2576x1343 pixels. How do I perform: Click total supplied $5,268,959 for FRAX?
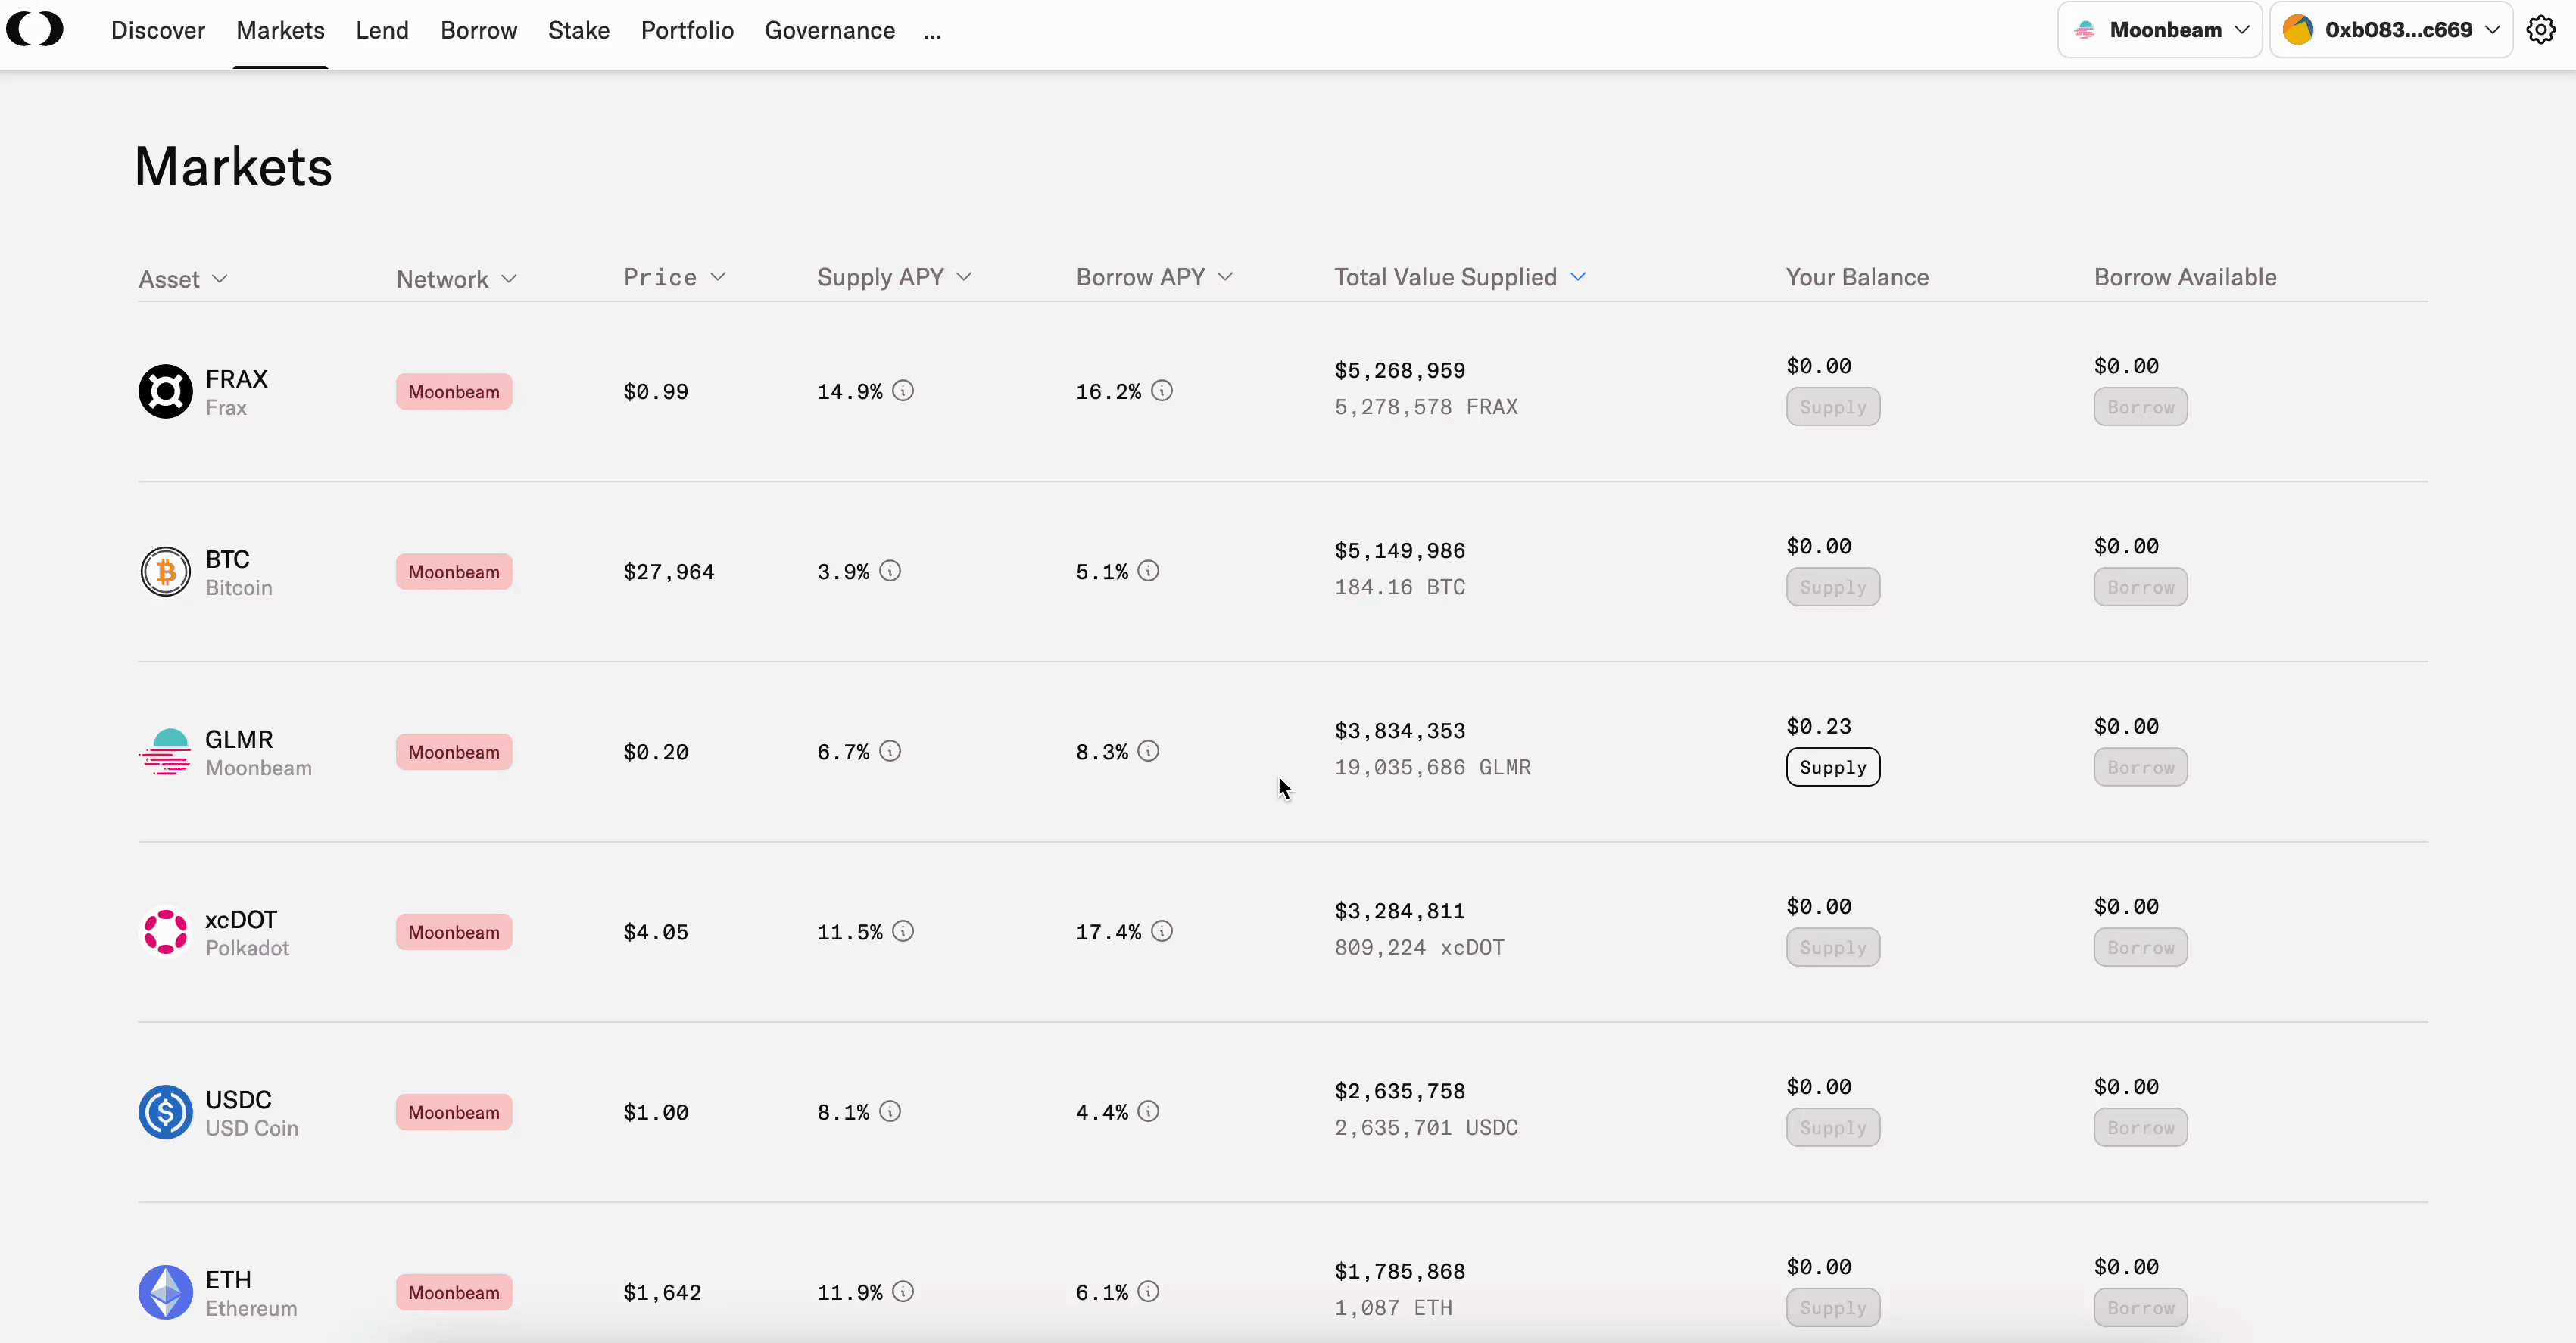(x=1399, y=370)
